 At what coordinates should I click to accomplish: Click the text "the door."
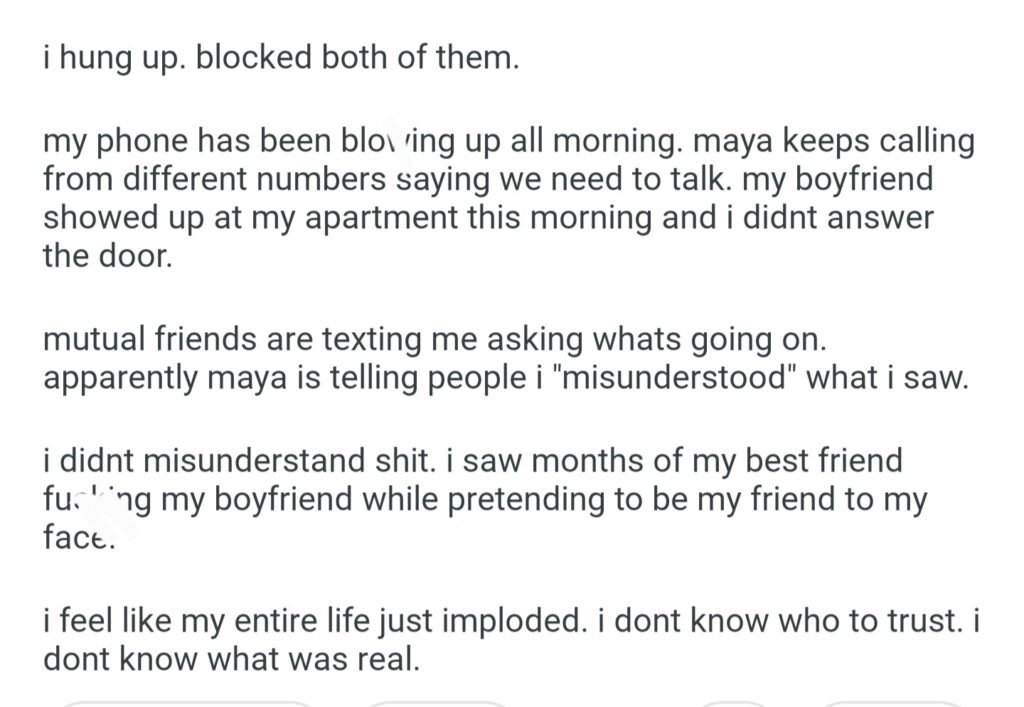tap(107, 255)
